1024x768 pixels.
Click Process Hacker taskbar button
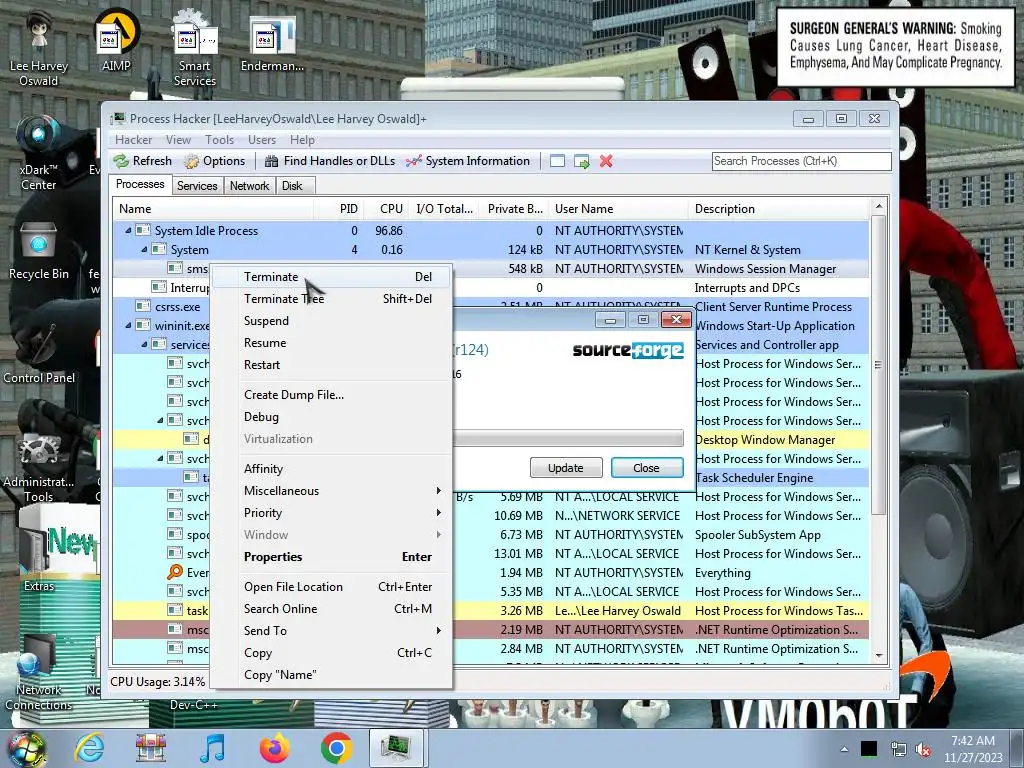[397, 748]
